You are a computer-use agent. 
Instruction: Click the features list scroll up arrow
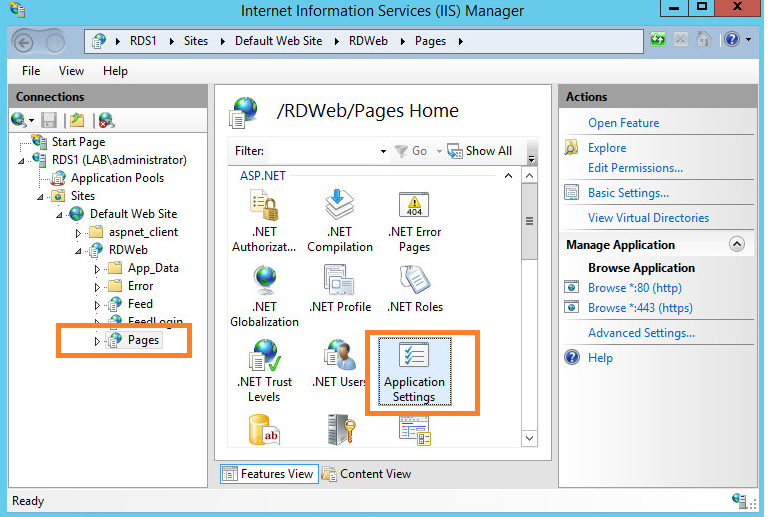pos(529,176)
